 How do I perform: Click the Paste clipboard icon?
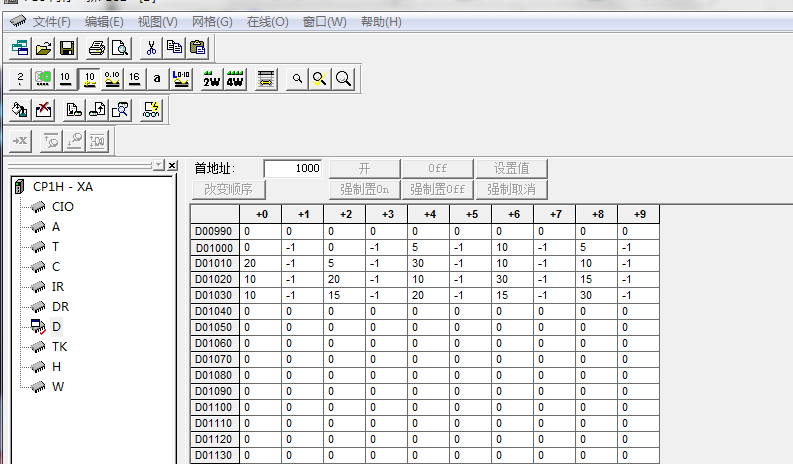point(197,47)
